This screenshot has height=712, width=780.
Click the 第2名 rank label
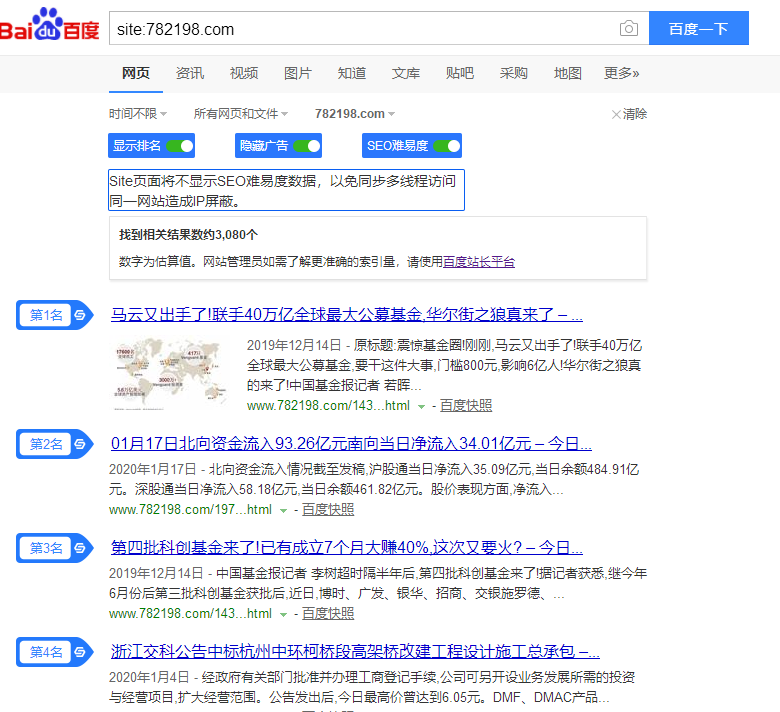pyautogui.click(x=46, y=444)
